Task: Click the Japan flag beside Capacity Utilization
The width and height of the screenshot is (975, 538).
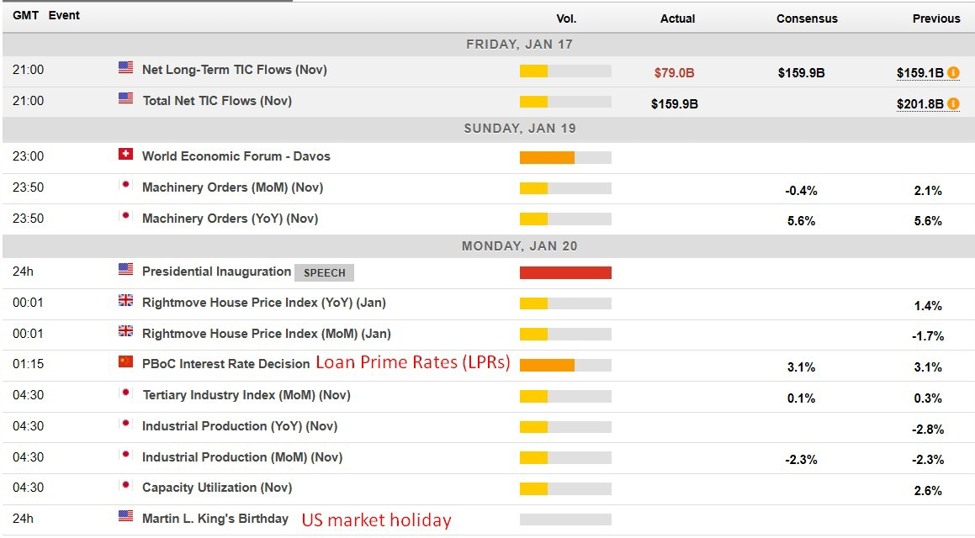Action: pyautogui.click(x=125, y=486)
